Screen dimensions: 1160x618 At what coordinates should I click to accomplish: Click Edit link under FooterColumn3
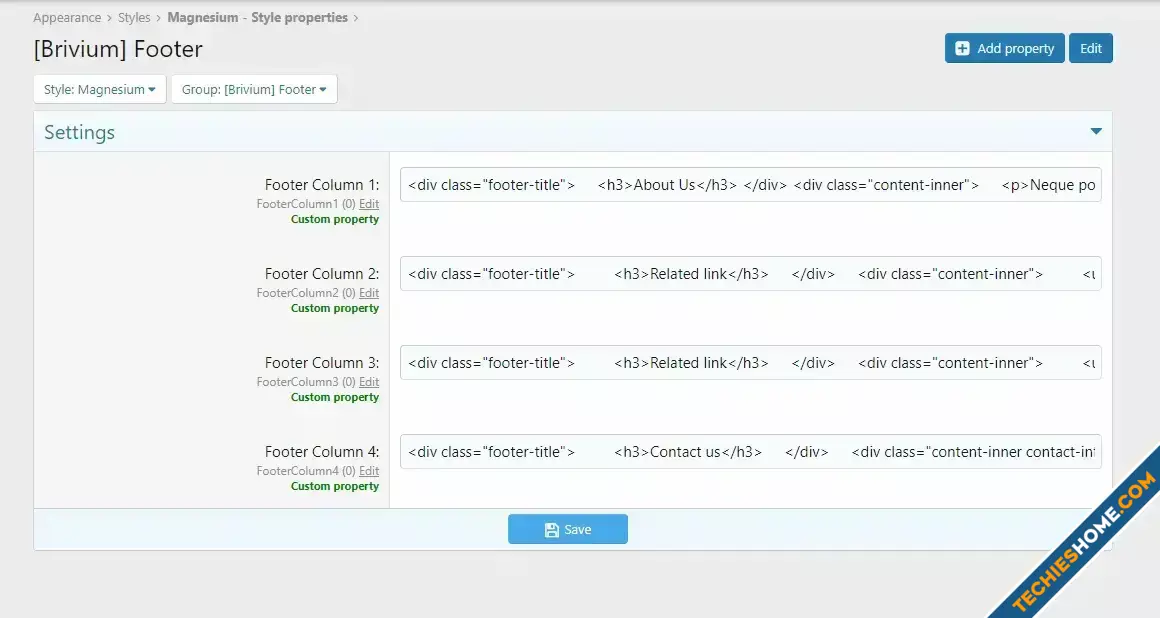pos(368,382)
